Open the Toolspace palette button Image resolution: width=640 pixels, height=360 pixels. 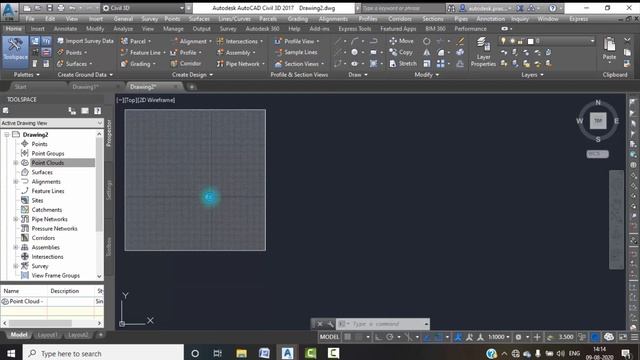point(15,52)
